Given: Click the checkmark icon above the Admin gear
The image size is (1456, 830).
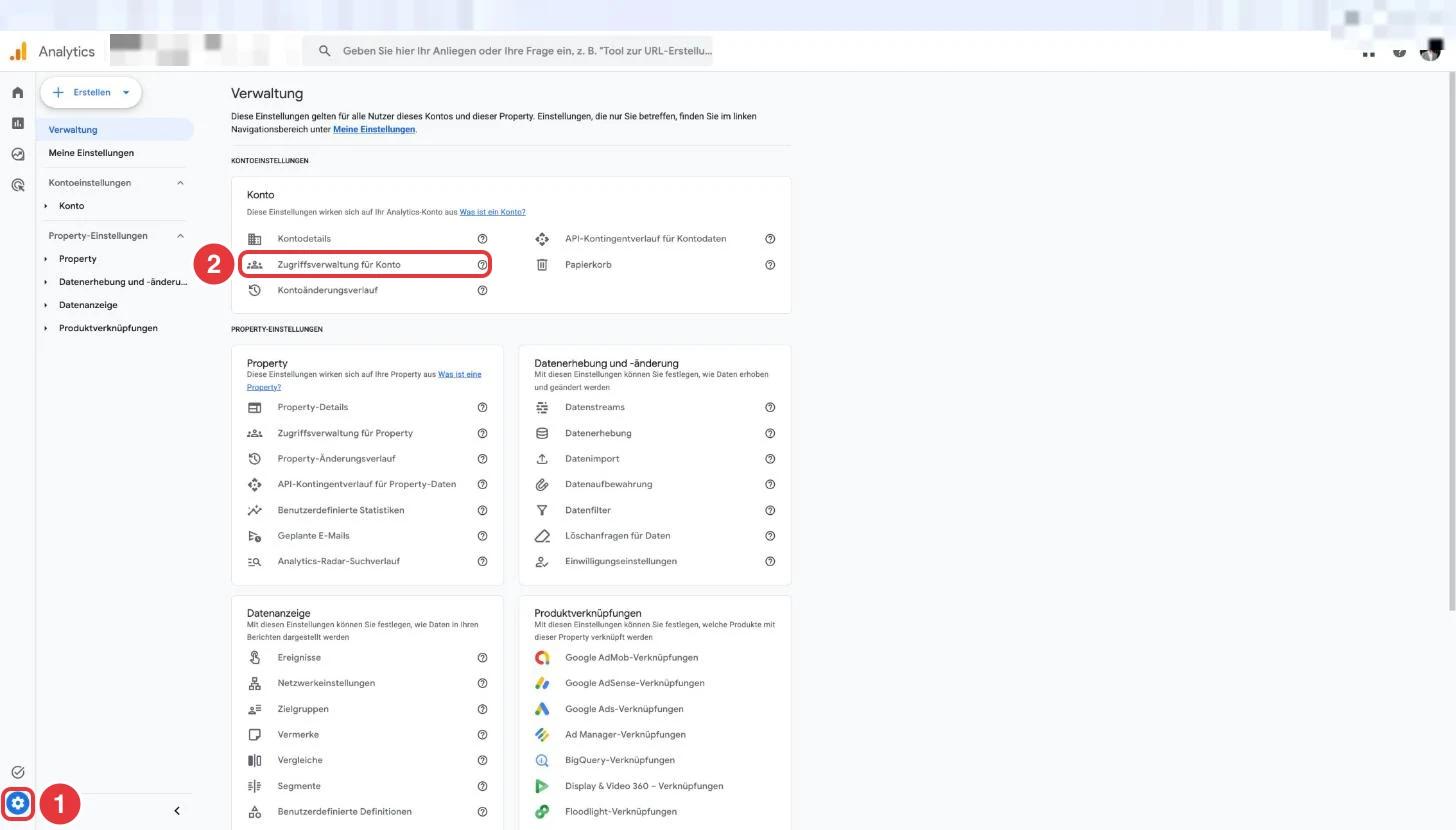Looking at the screenshot, I should [17, 772].
